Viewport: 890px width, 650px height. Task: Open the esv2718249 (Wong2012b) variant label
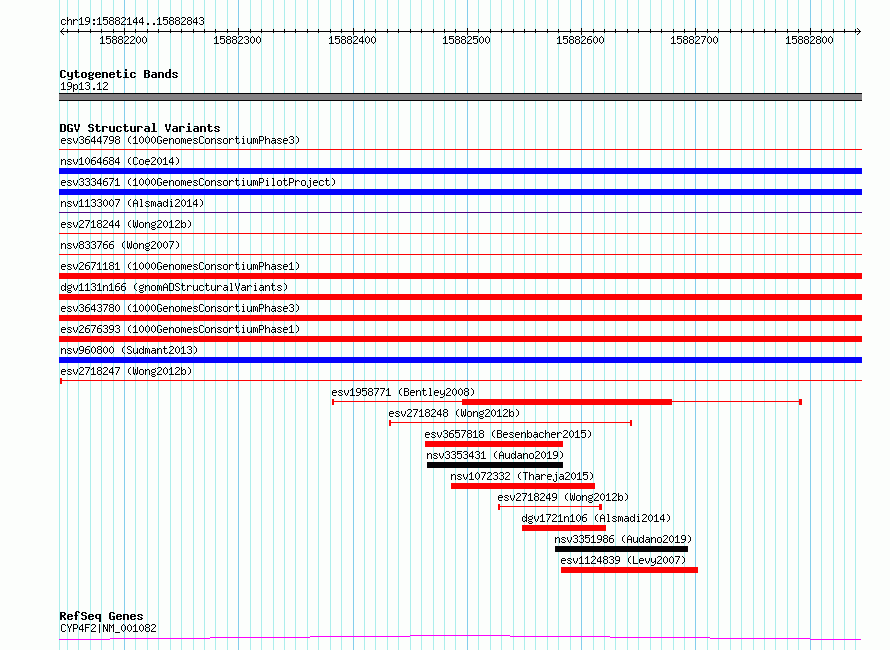563,497
